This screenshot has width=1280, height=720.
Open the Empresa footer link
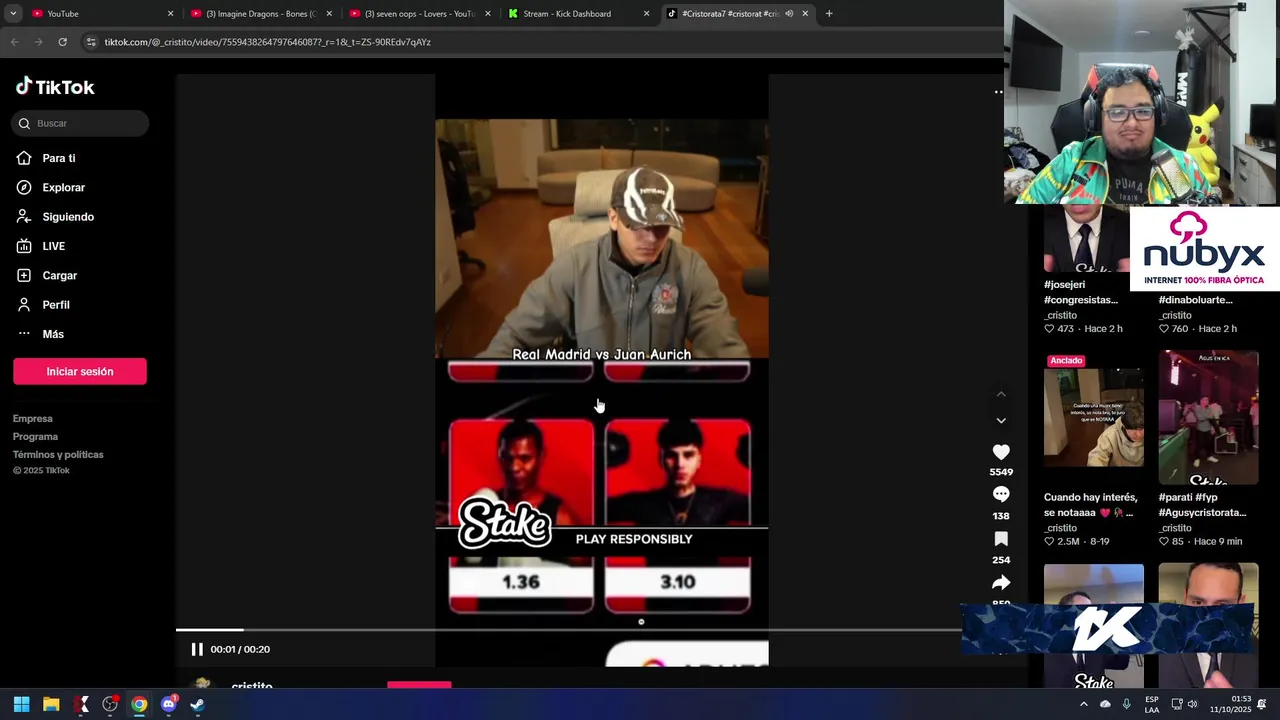(33, 419)
